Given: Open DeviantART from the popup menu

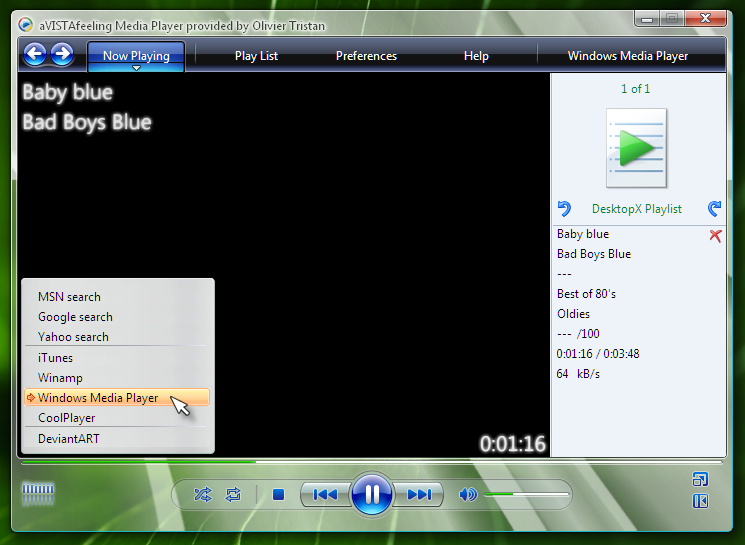Looking at the screenshot, I should pyautogui.click(x=117, y=439).
